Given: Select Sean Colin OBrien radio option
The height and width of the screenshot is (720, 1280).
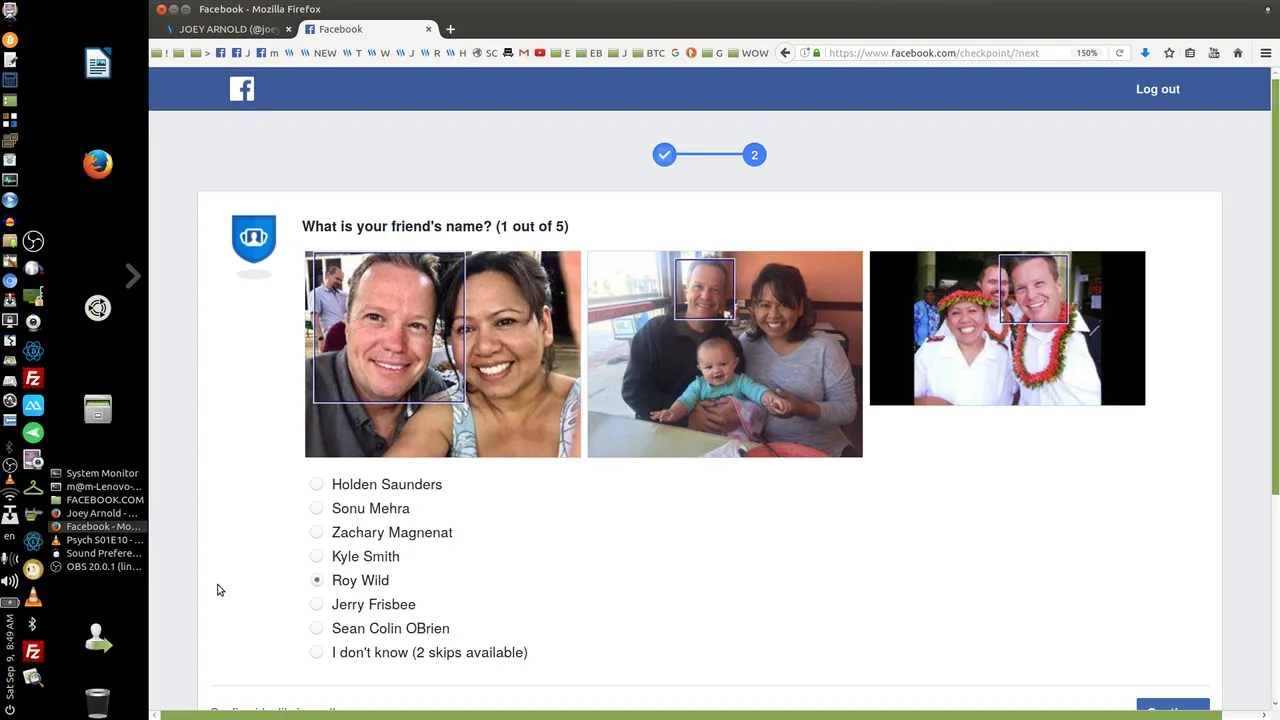Looking at the screenshot, I should [317, 628].
